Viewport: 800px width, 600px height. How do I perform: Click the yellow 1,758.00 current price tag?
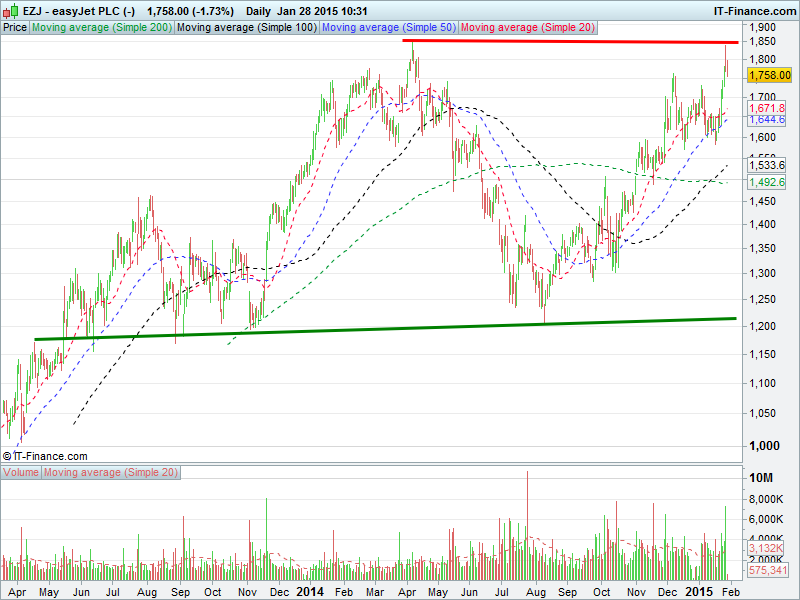click(768, 74)
